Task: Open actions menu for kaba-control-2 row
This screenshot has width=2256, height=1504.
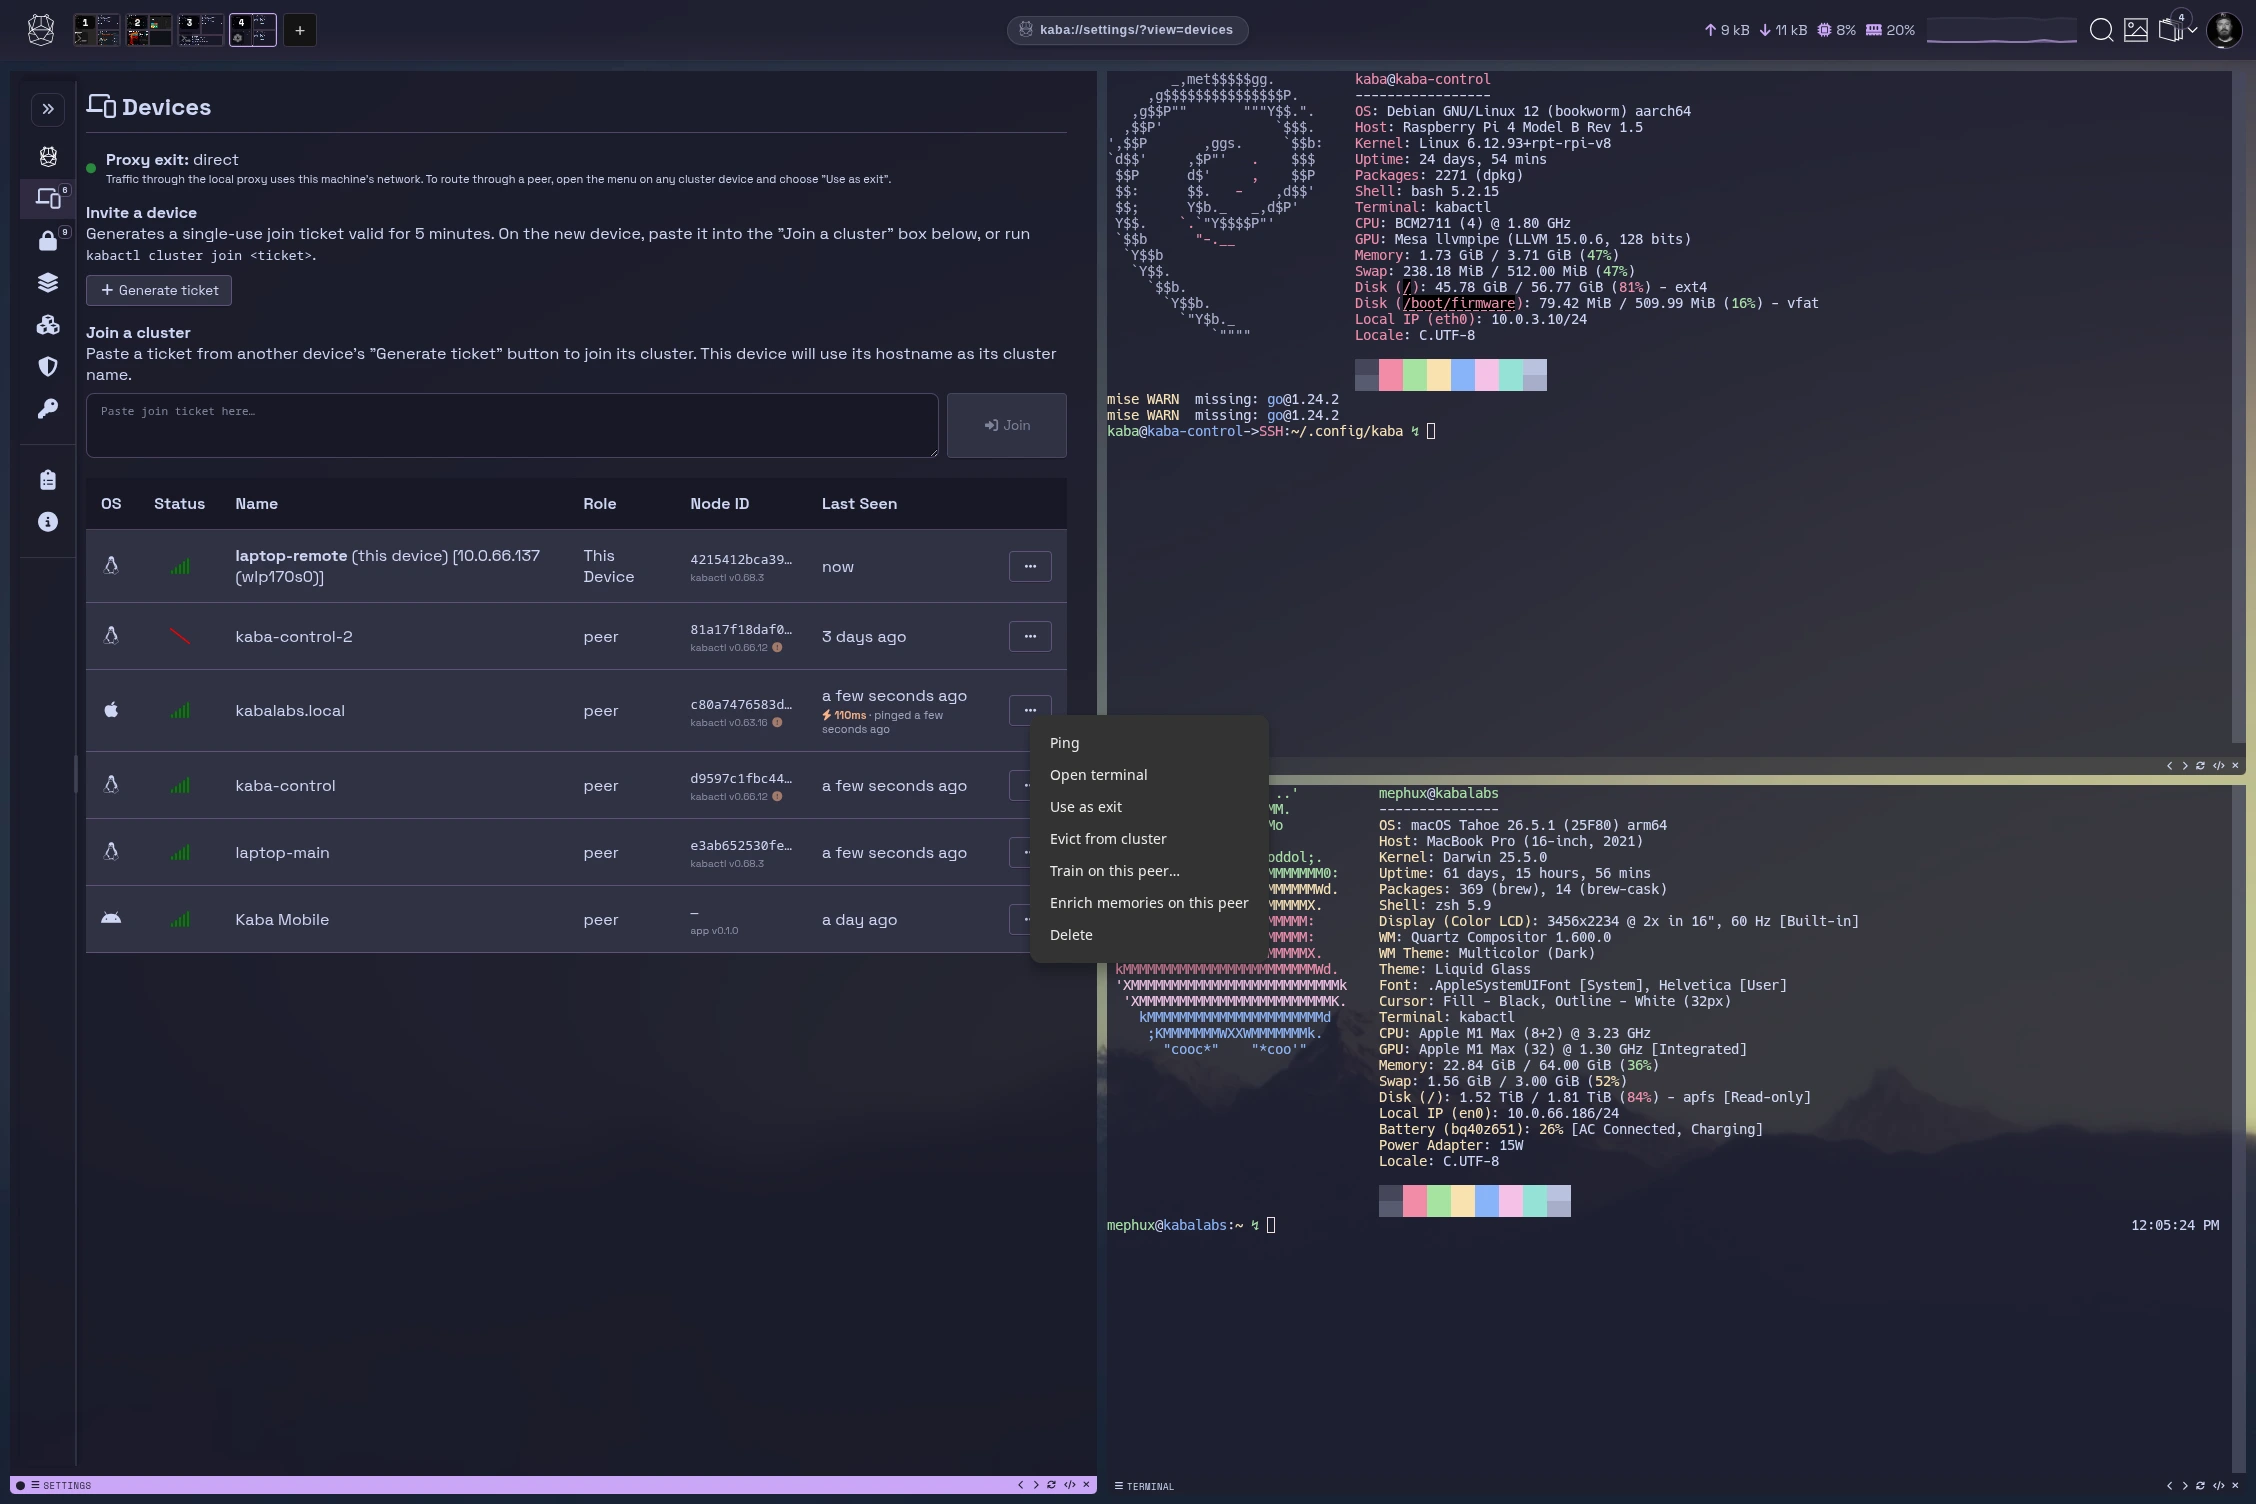Action: tap(1030, 636)
